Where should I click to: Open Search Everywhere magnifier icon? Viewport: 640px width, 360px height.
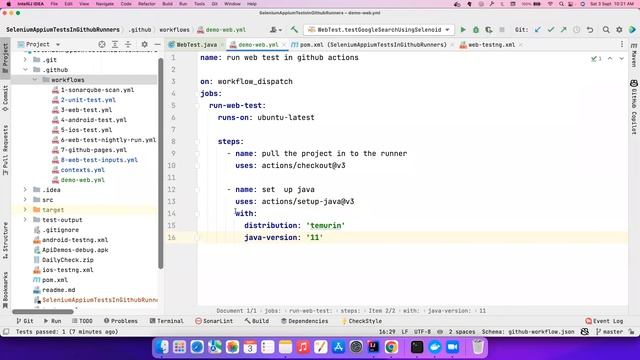pyautogui.click(x=606, y=30)
